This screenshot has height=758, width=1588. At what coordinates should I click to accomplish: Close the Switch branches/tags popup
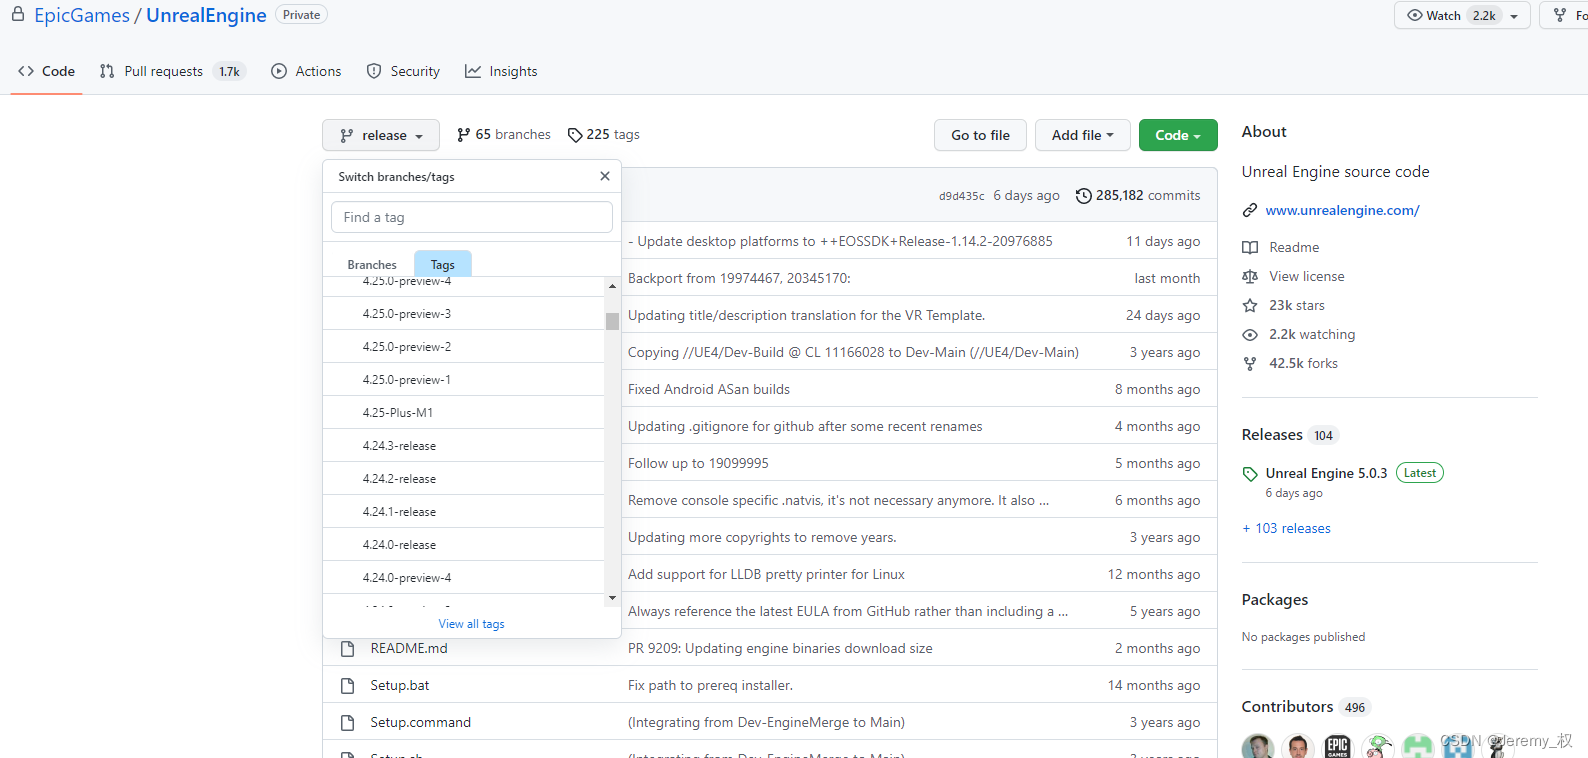coord(605,176)
